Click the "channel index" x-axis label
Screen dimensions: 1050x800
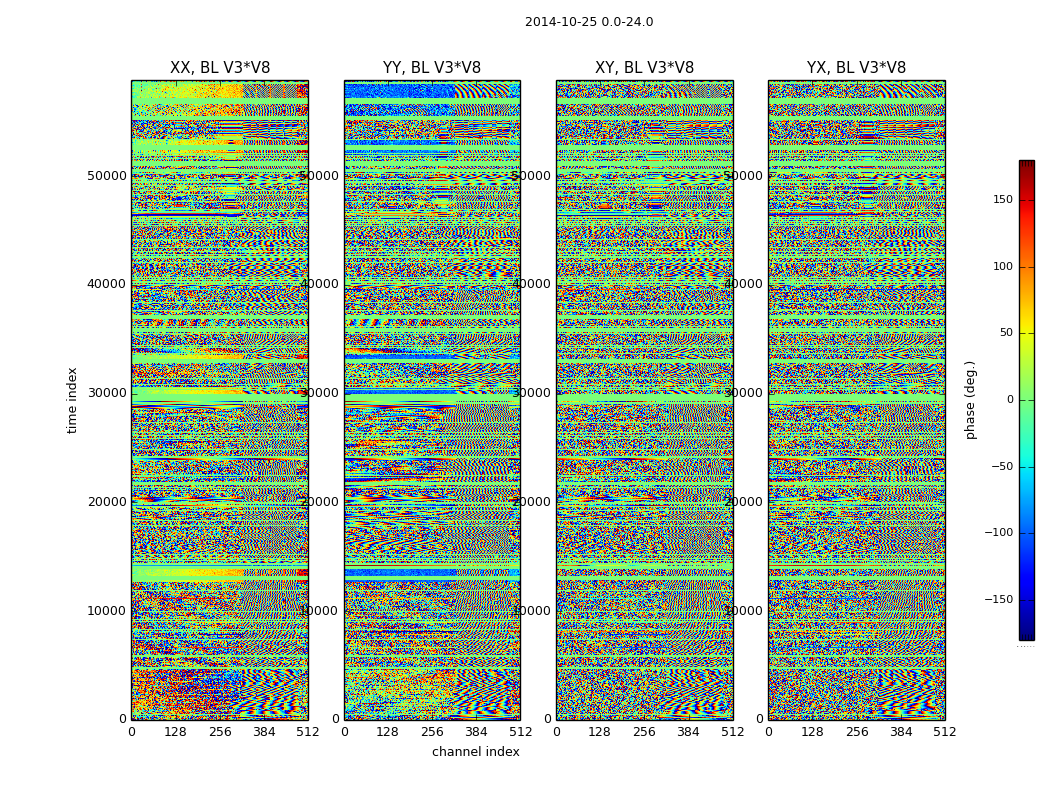pos(476,752)
